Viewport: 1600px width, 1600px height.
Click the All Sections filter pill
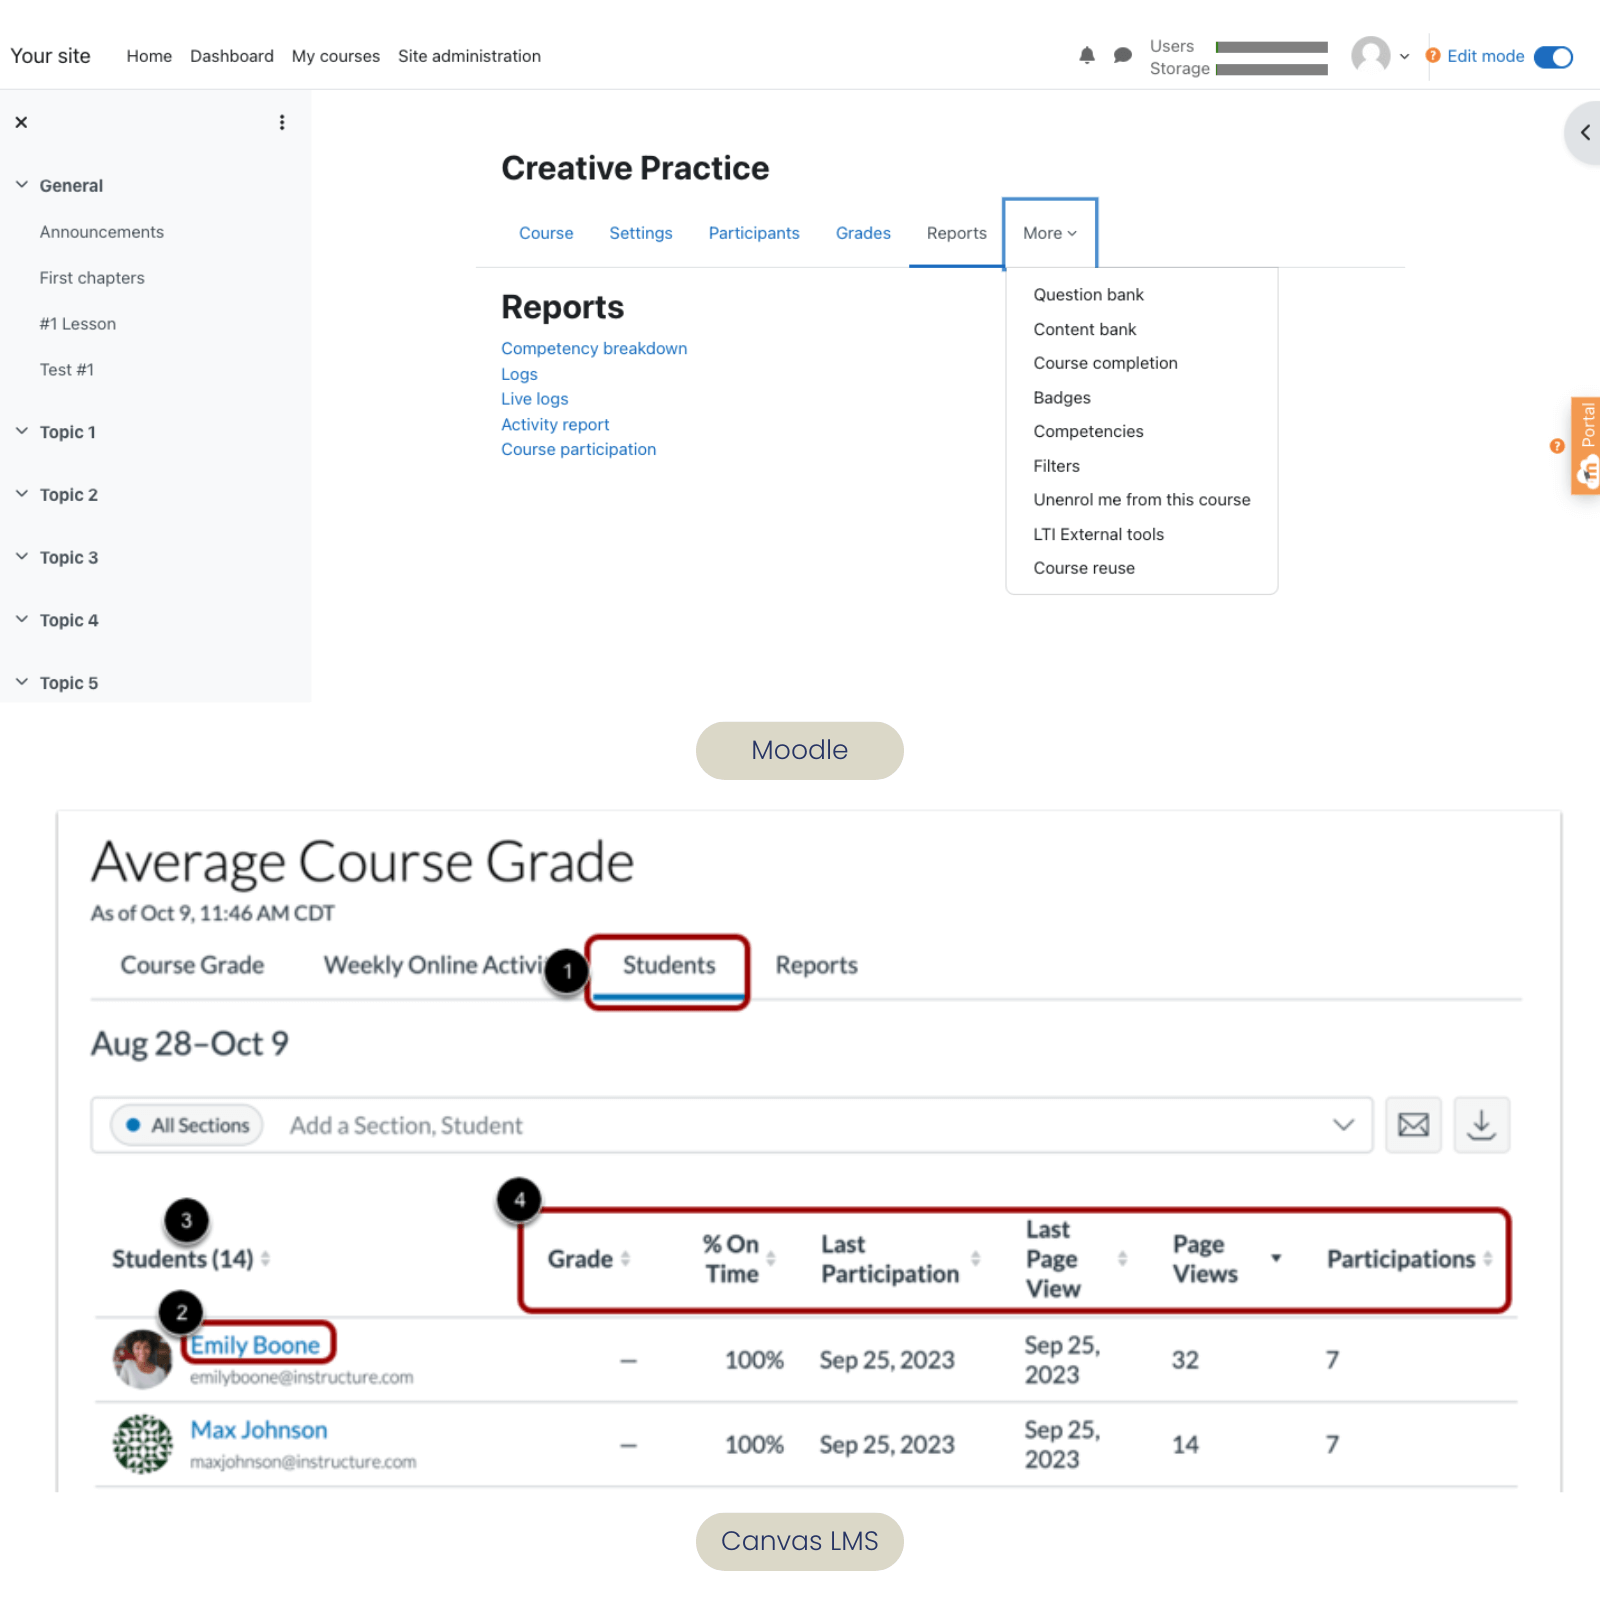[187, 1125]
